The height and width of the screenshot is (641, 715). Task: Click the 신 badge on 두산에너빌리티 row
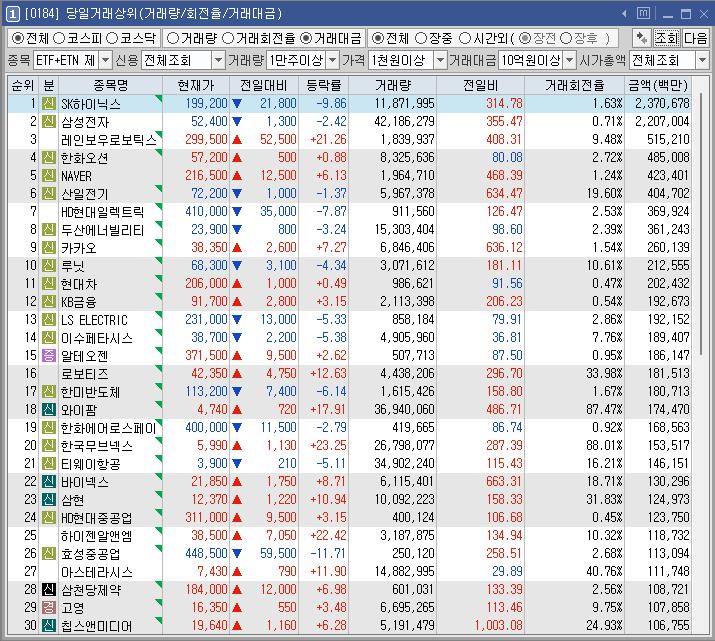(49, 229)
